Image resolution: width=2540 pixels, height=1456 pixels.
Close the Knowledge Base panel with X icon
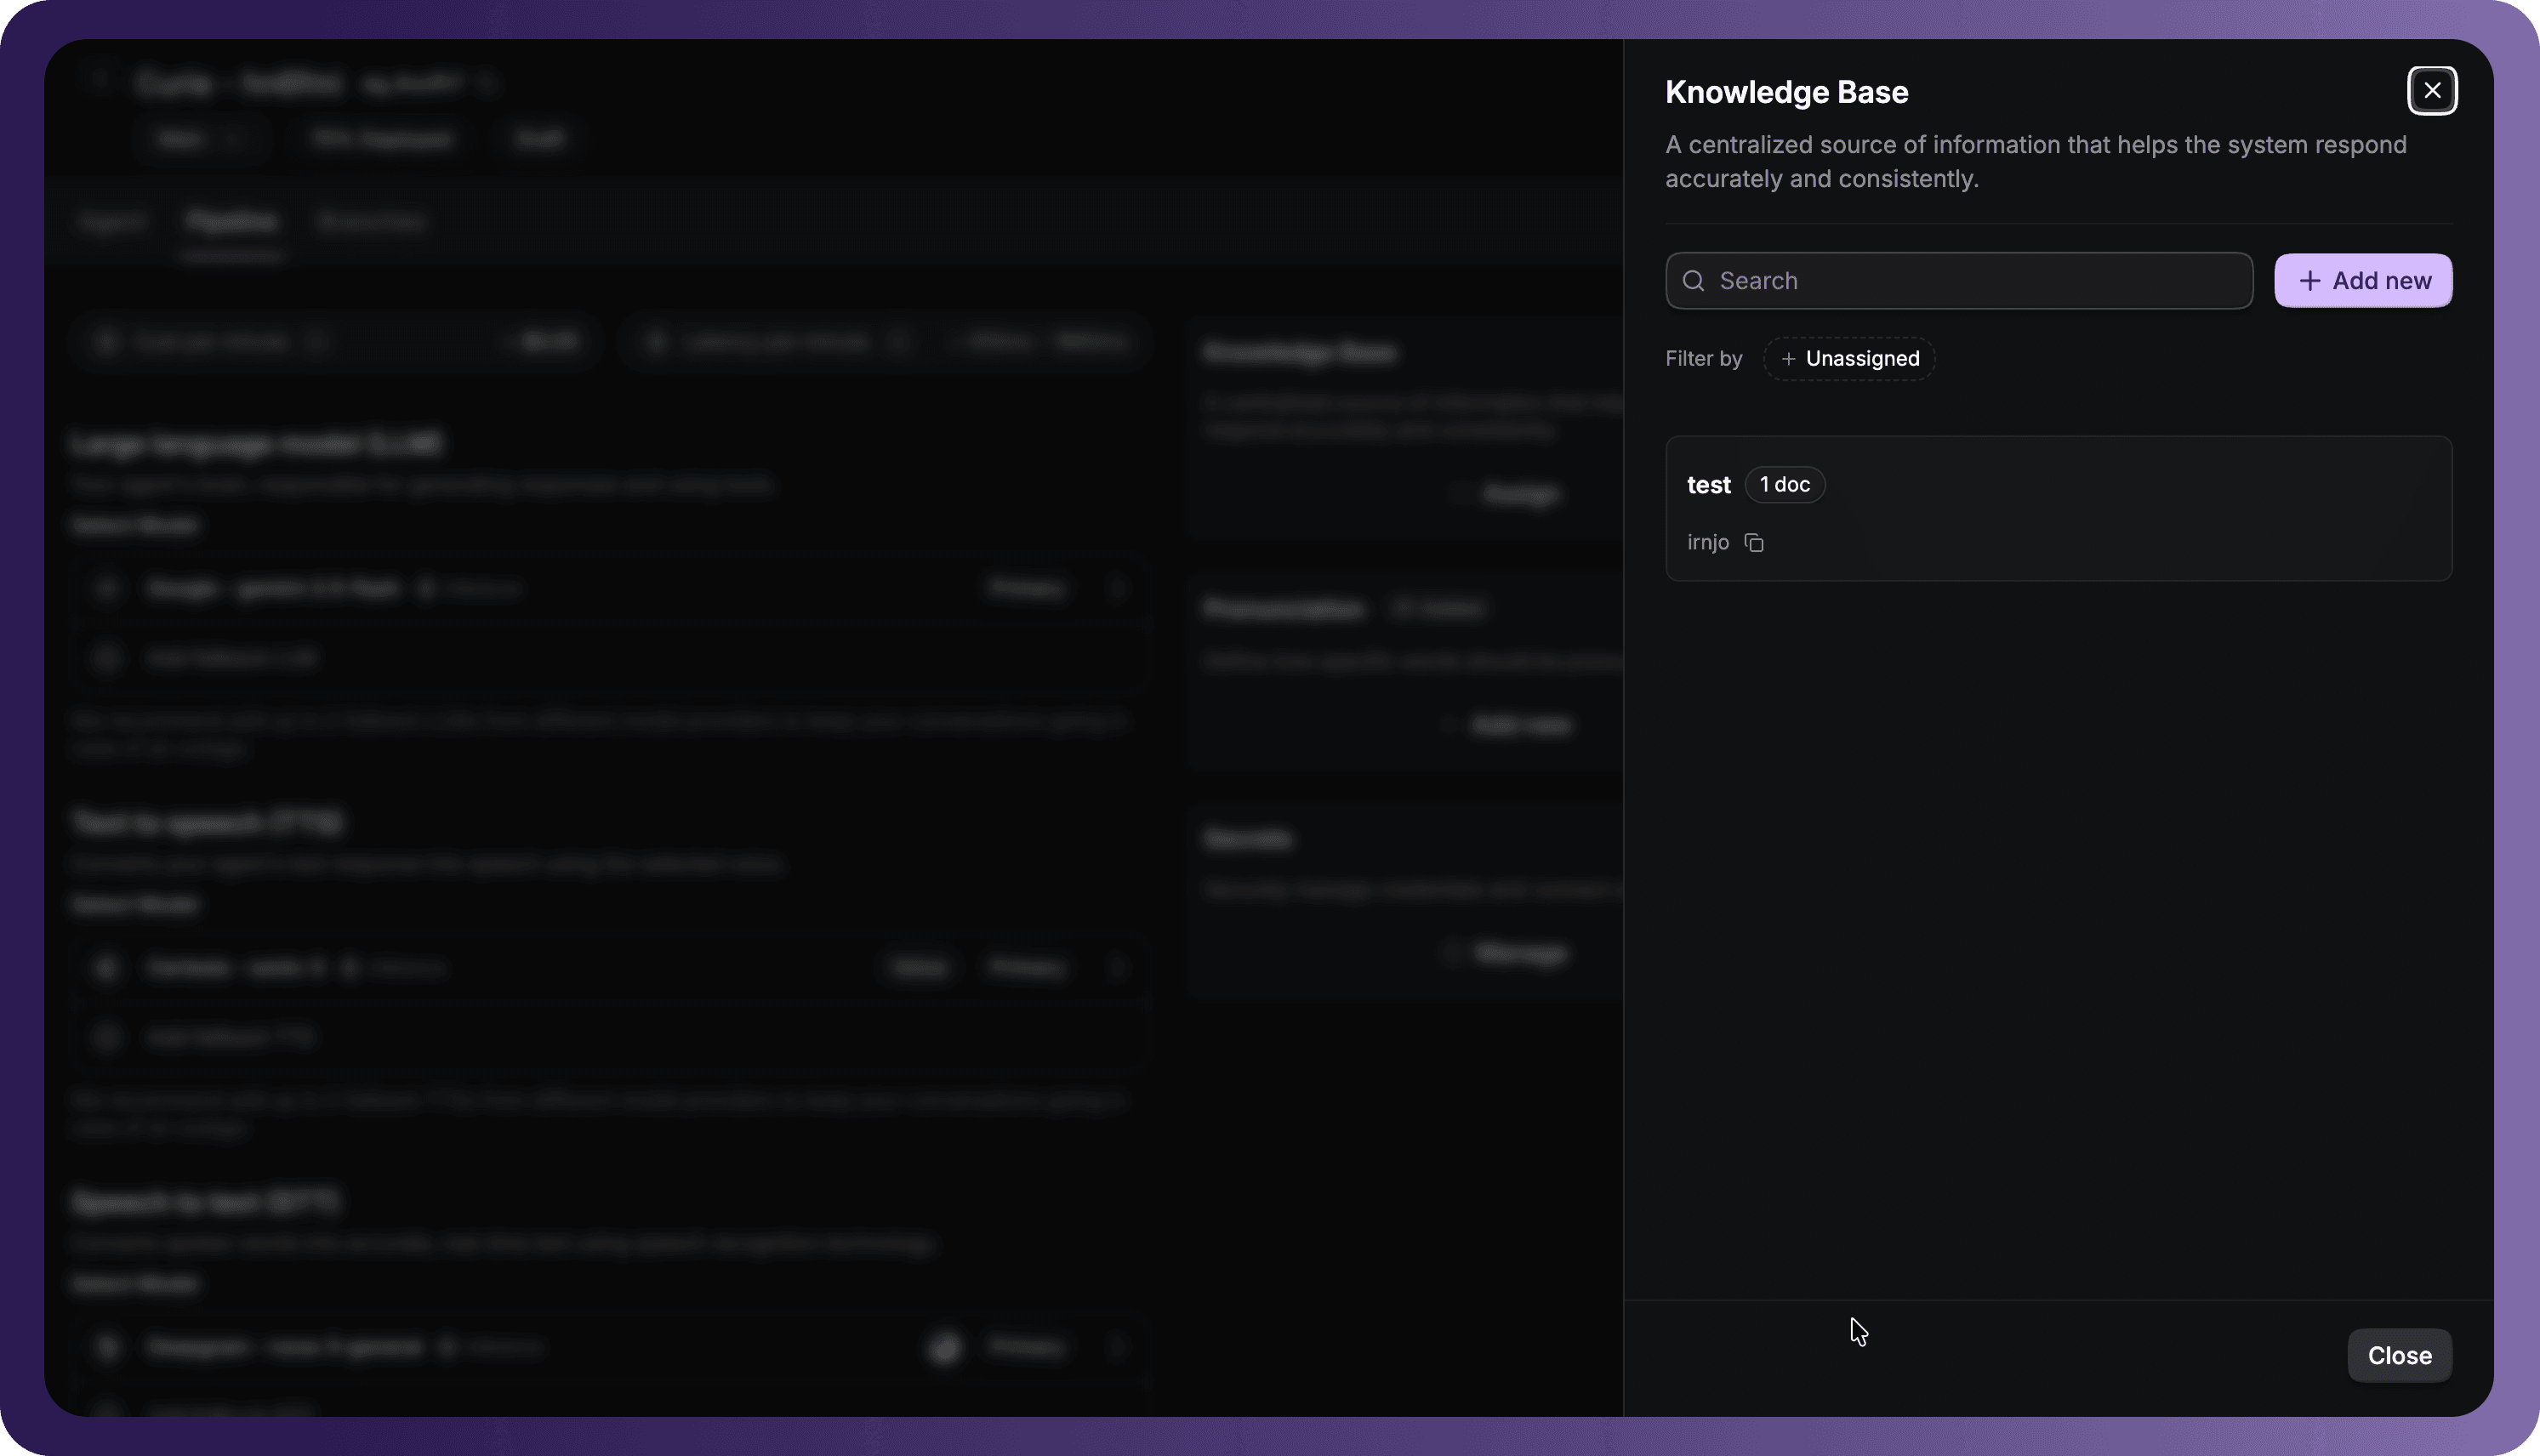(2432, 91)
